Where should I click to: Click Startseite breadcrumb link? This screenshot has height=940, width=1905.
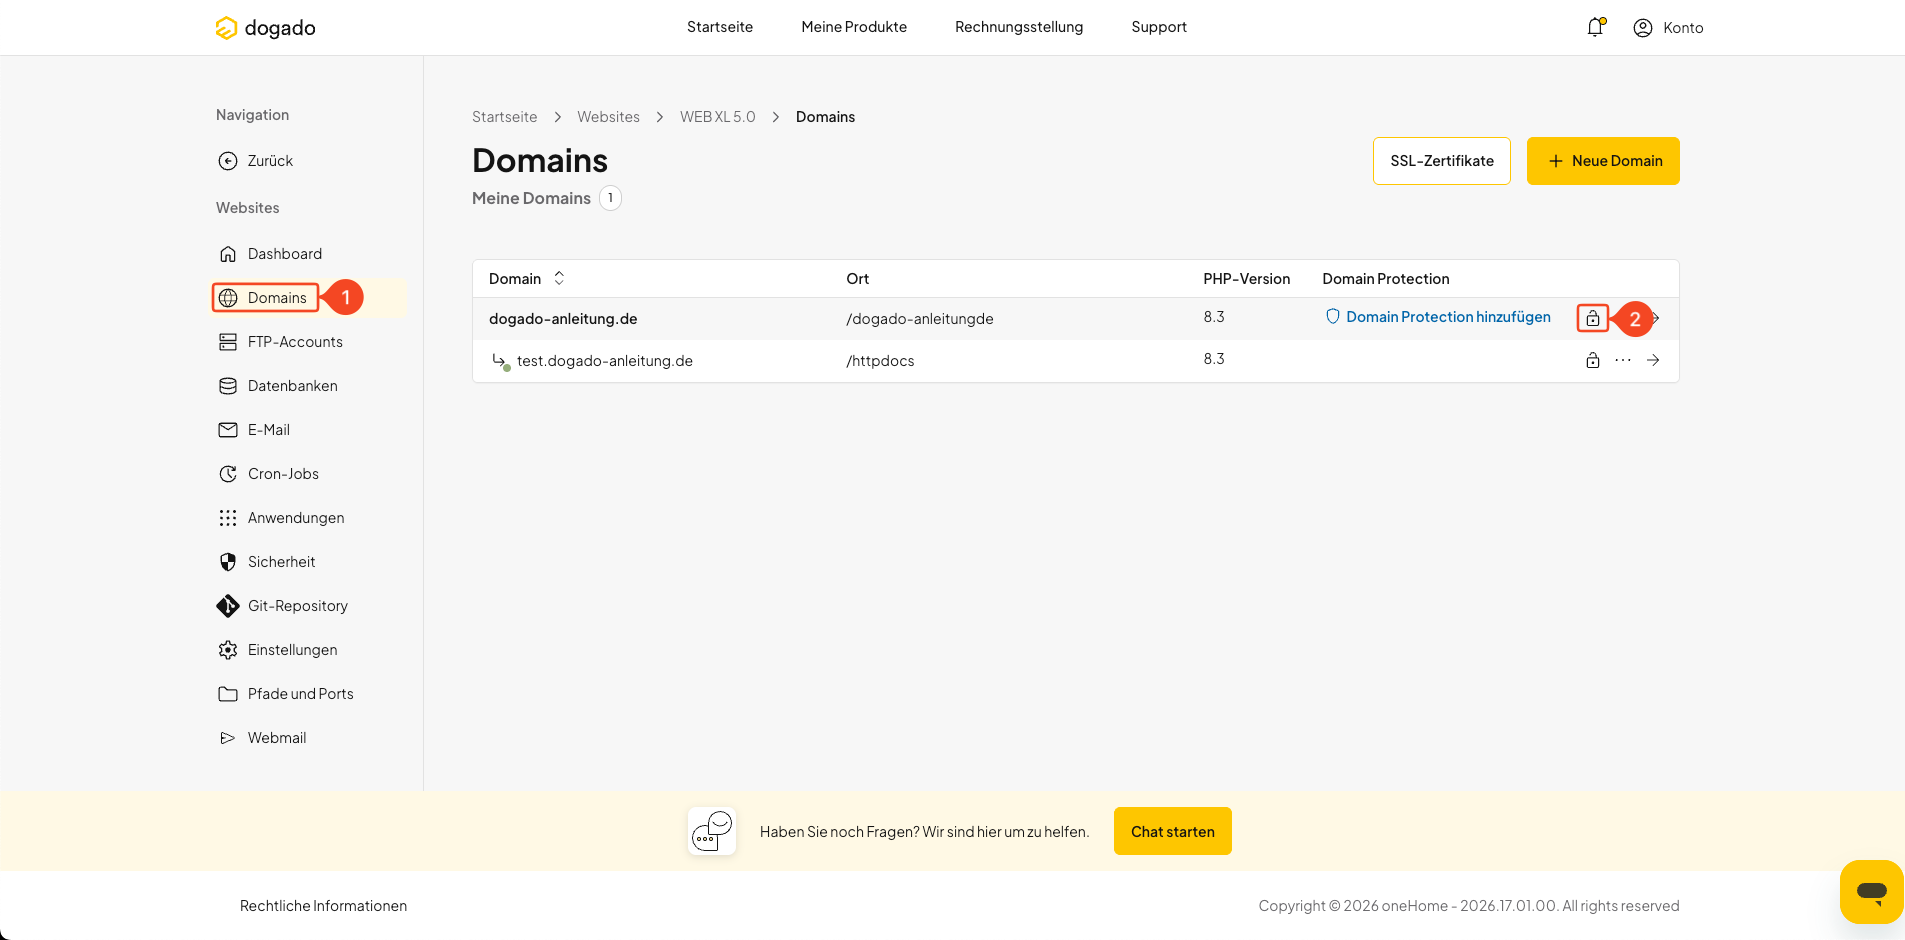(x=504, y=117)
